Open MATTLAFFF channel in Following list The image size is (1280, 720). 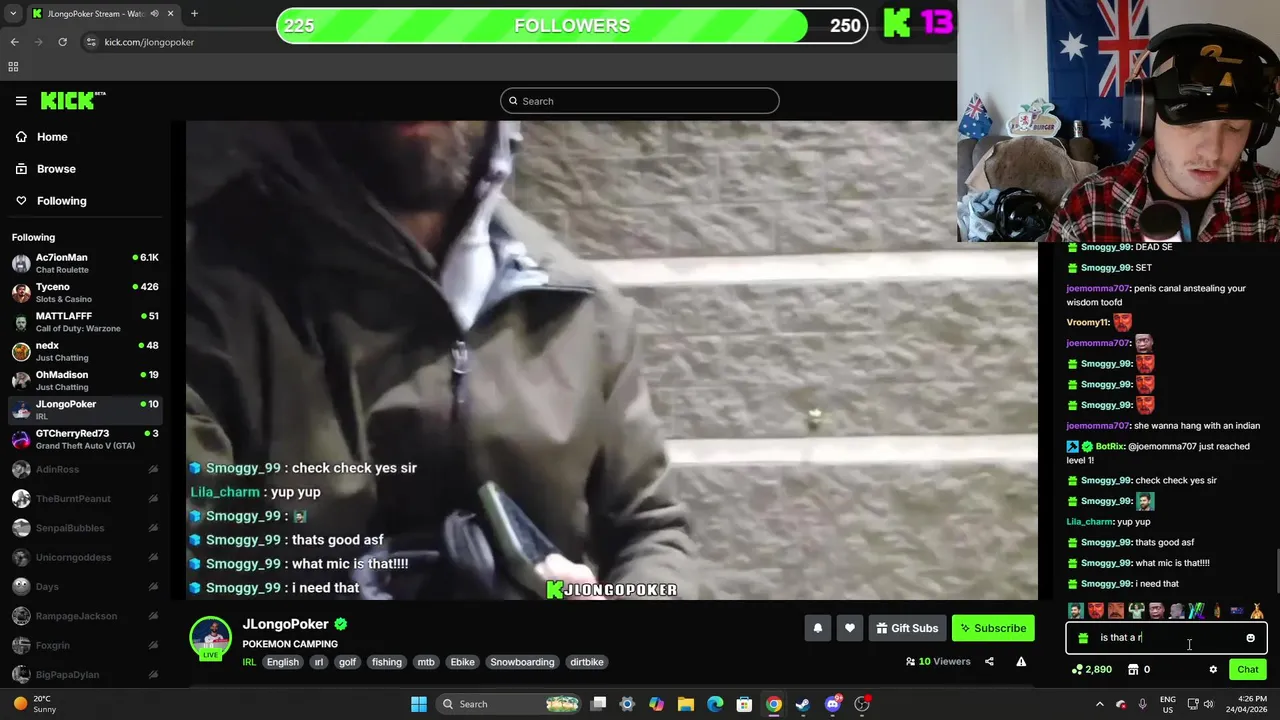coord(85,322)
